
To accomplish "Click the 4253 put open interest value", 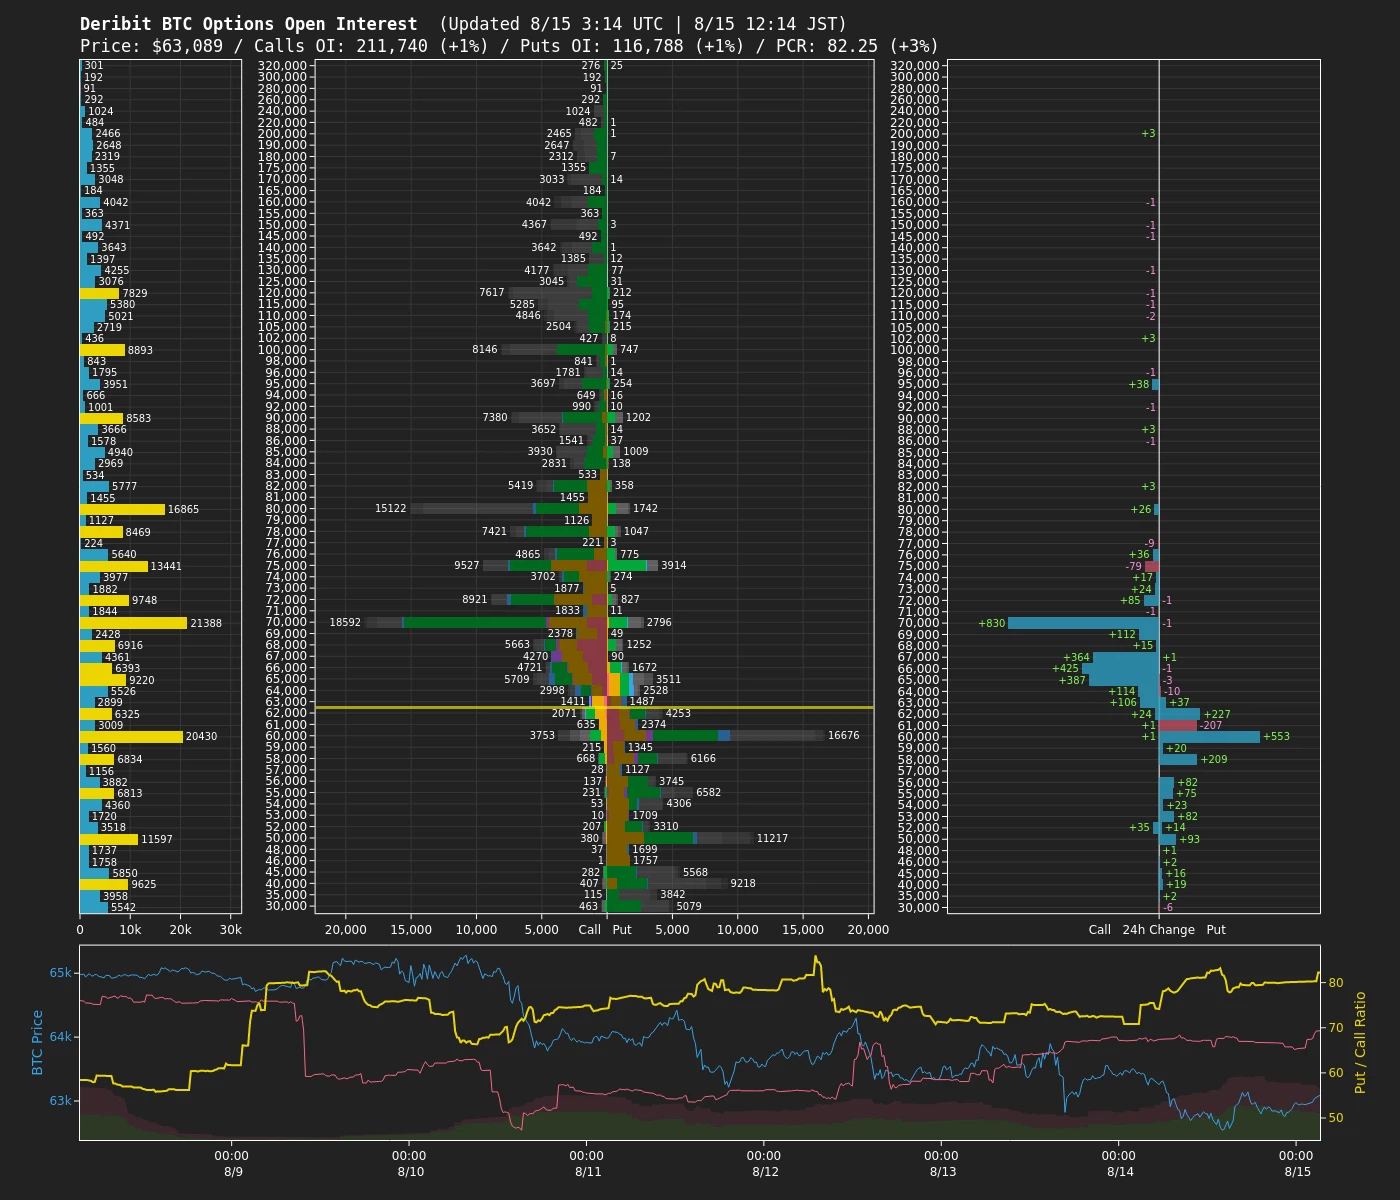I will pyautogui.click(x=678, y=713).
